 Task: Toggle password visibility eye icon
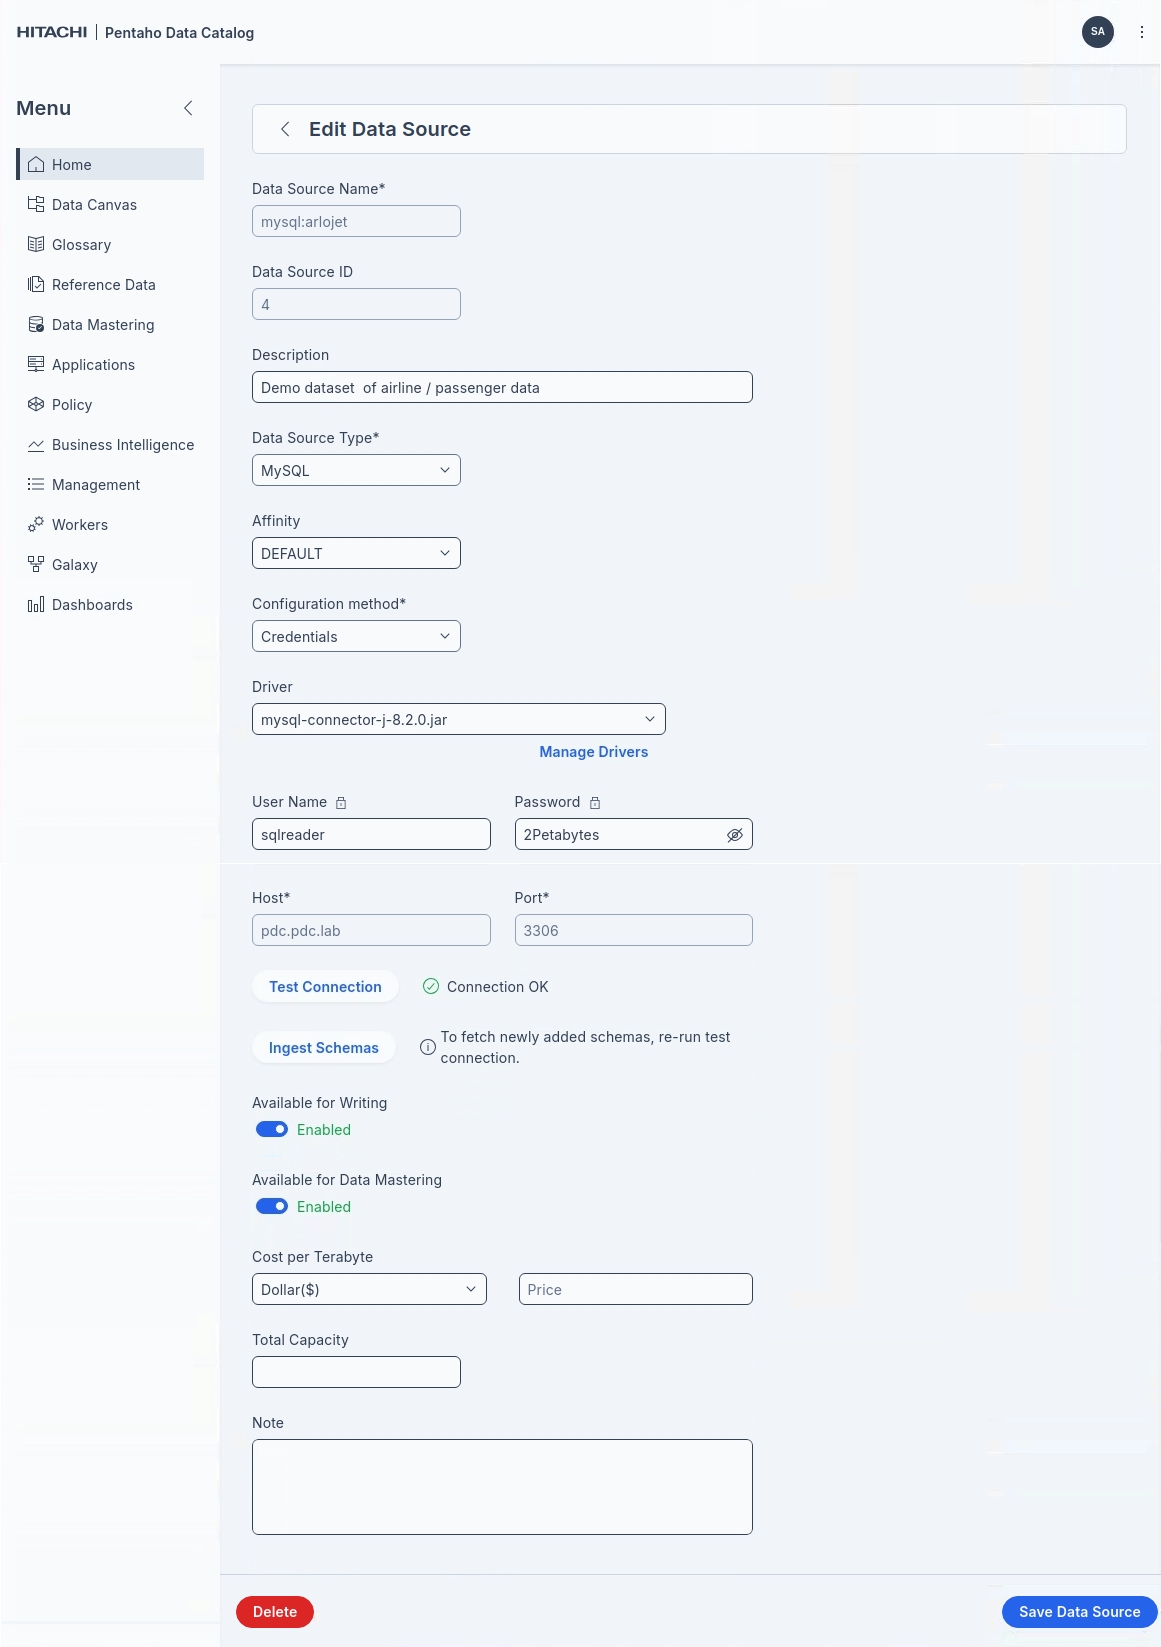734,835
